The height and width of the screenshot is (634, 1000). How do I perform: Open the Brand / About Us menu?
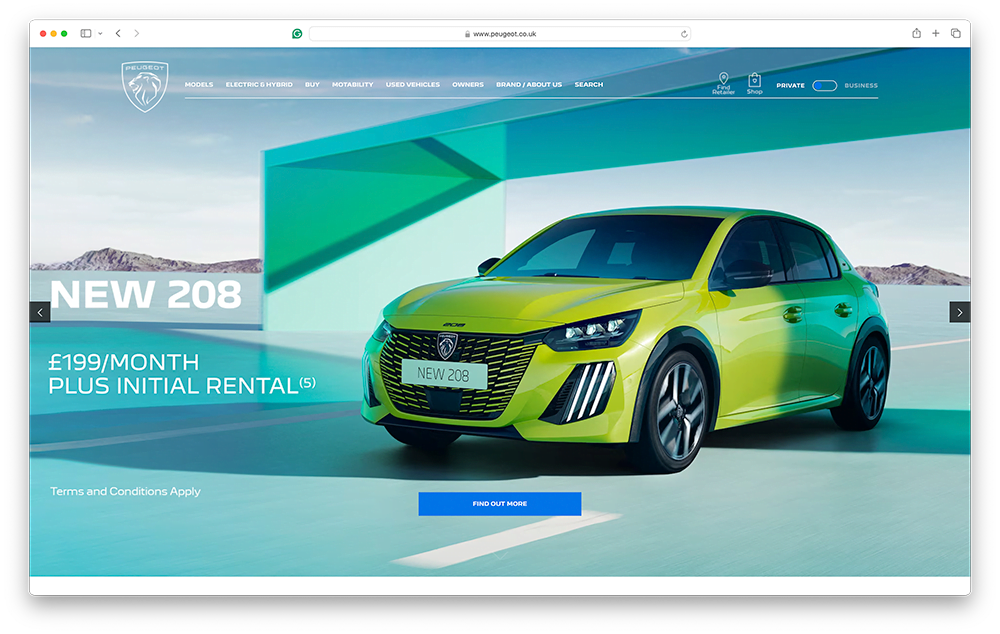click(529, 84)
